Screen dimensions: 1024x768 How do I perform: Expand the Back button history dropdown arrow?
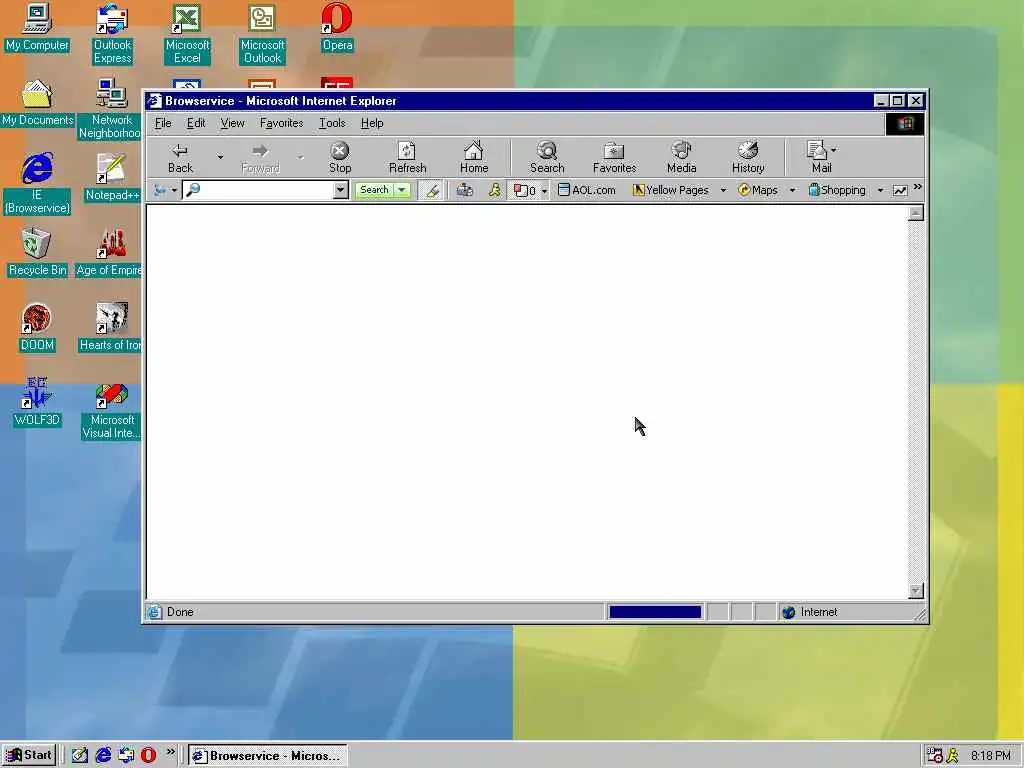(x=220, y=157)
